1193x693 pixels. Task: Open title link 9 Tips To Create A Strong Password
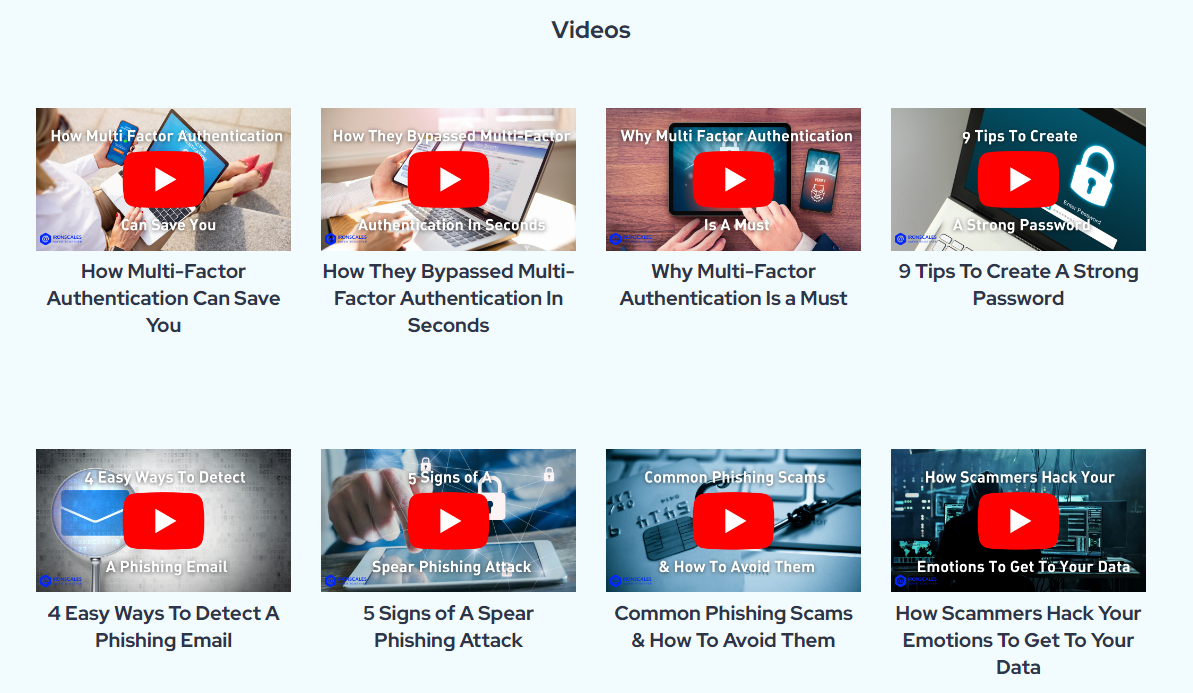point(1018,285)
